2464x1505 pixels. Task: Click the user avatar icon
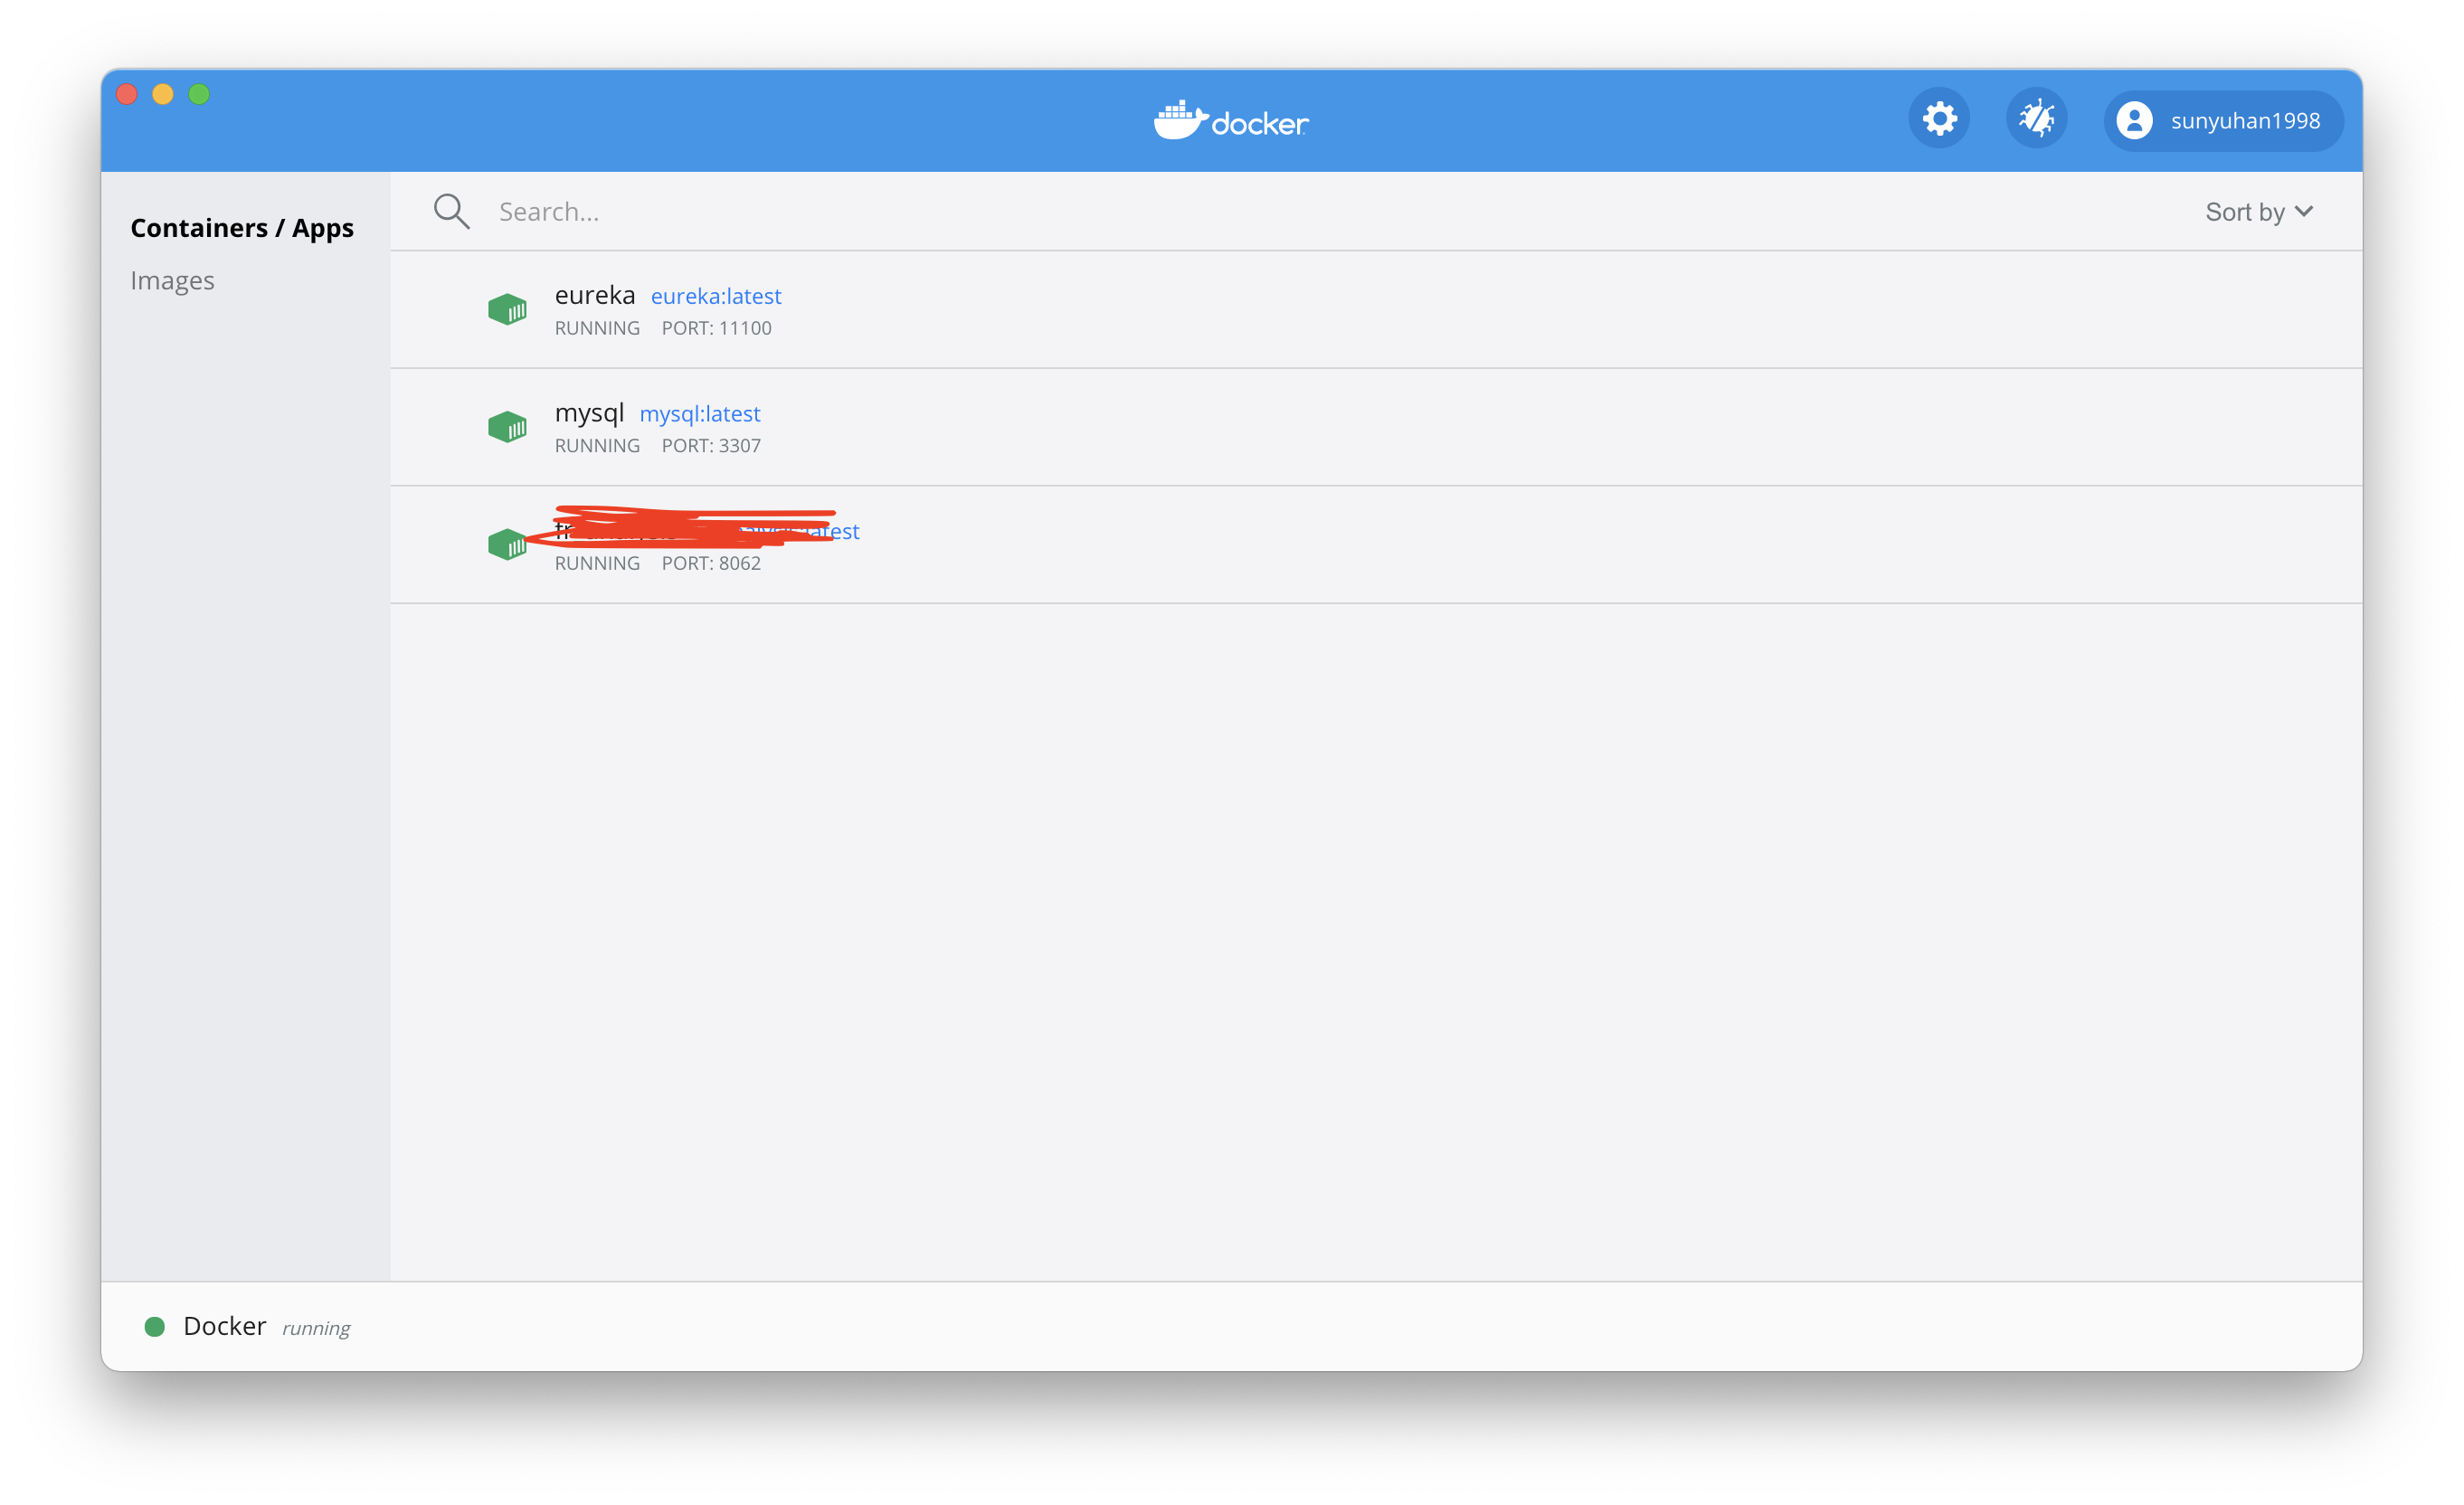pos(2134,121)
